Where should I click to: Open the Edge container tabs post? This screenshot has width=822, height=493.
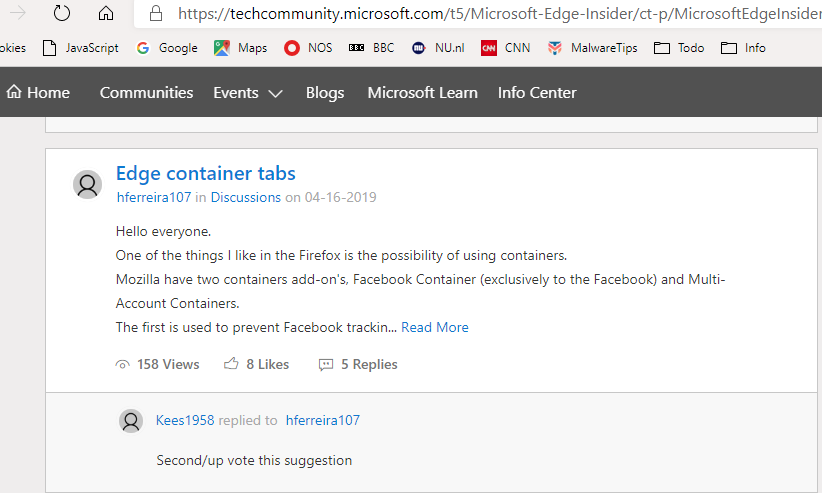[206, 173]
